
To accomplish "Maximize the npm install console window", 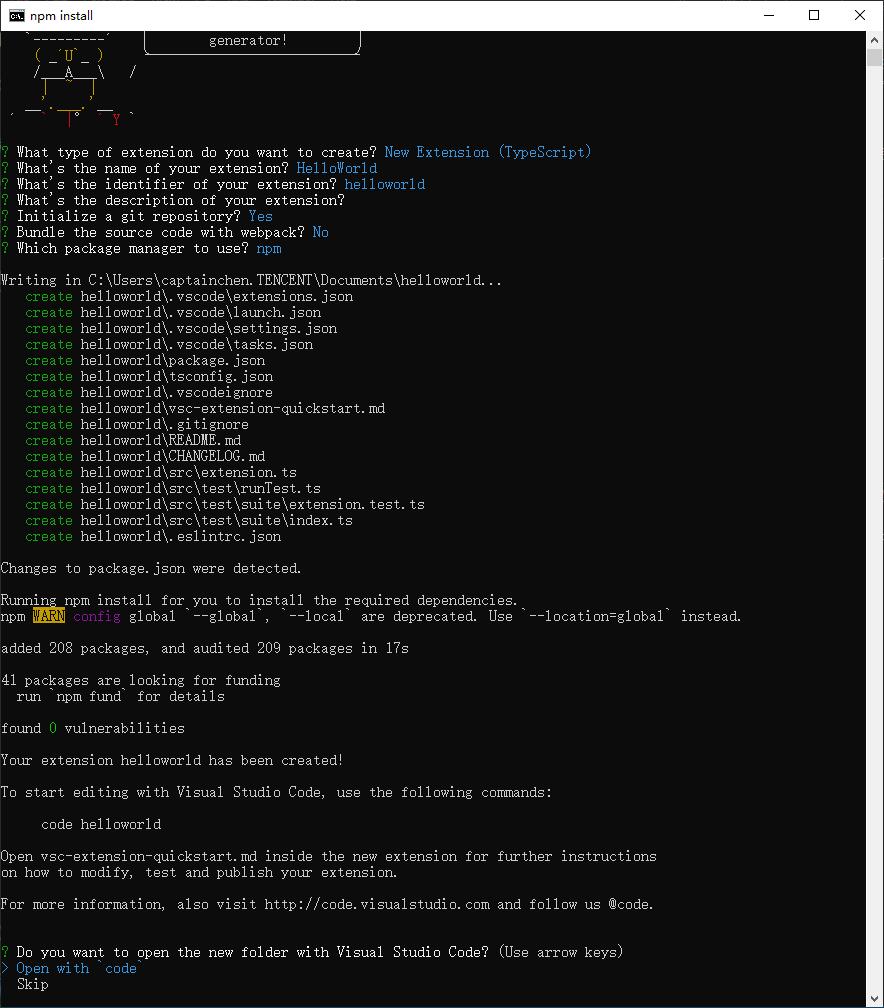I will coord(814,15).
